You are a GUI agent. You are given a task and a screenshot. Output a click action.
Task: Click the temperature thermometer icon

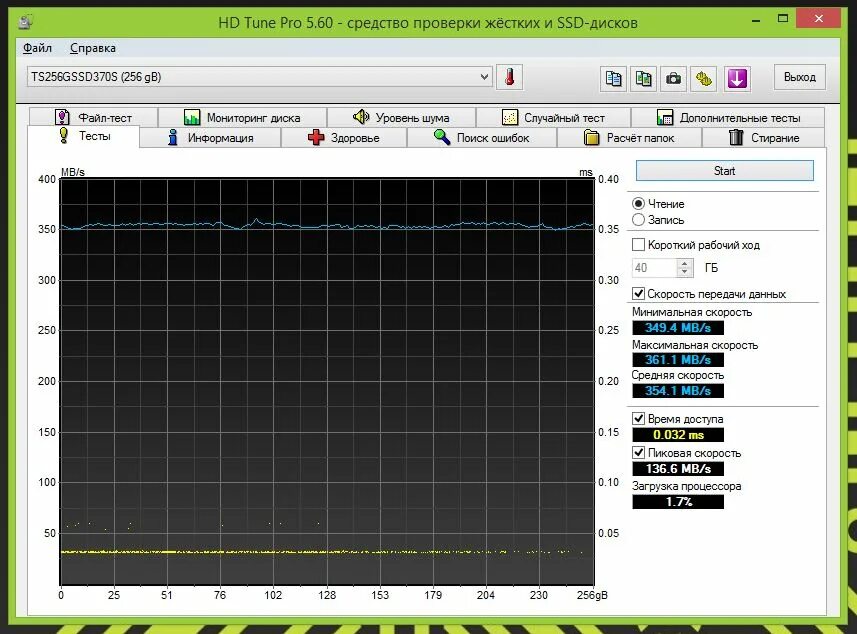509,77
